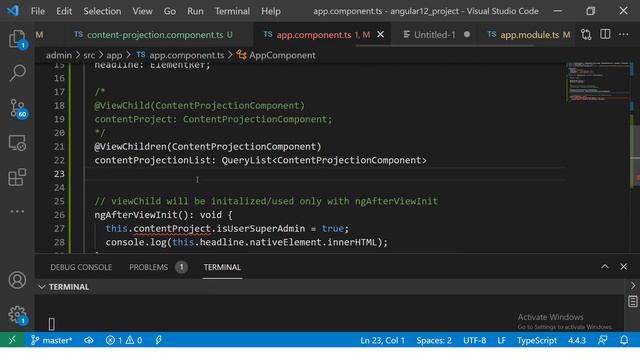Image resolution: width=640 pixels, height=360 pixels.
Task: Open the File menu
Action: point(38,11)
